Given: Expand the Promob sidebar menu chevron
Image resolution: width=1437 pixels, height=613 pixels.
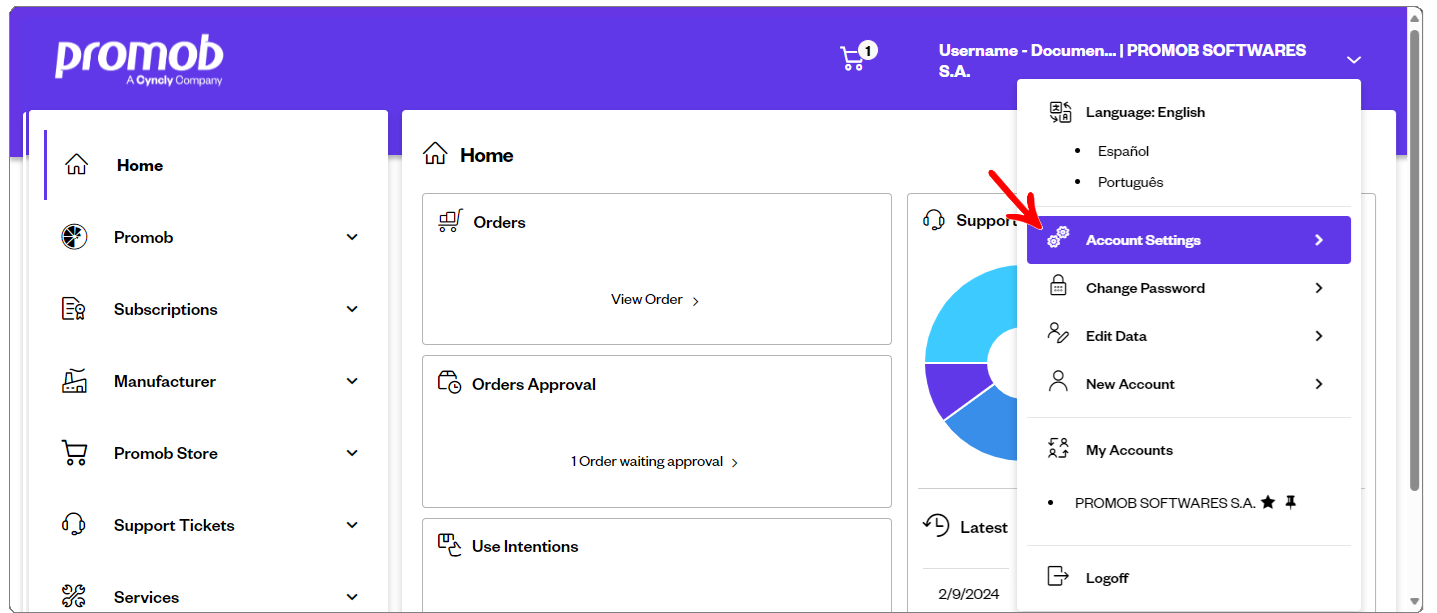Looking at the screenshot, I should 352,237.
